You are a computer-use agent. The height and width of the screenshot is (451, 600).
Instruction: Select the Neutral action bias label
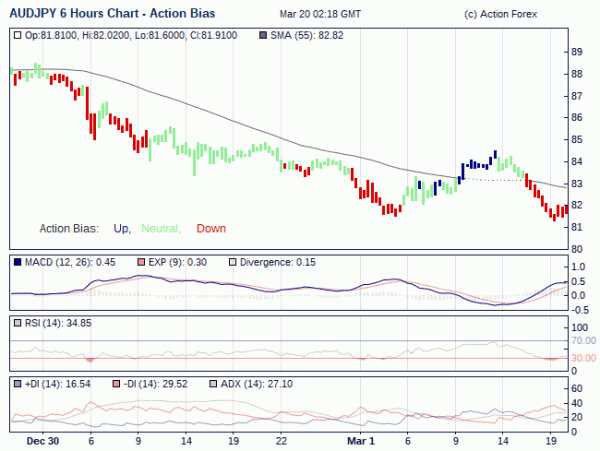(161, 229)
